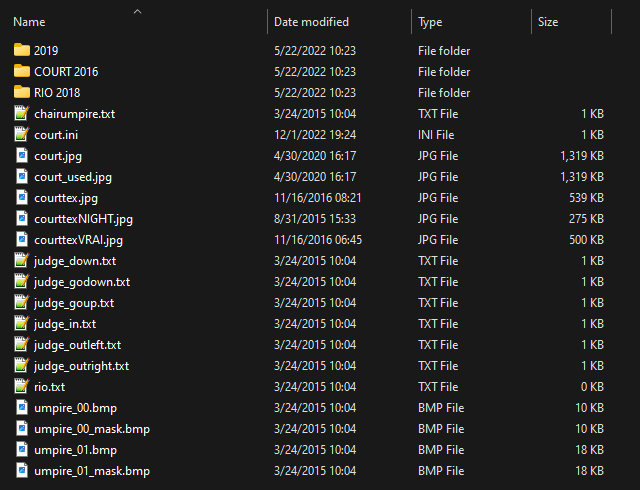Click the COURT 2016 folder icon

tap(22, 71)
